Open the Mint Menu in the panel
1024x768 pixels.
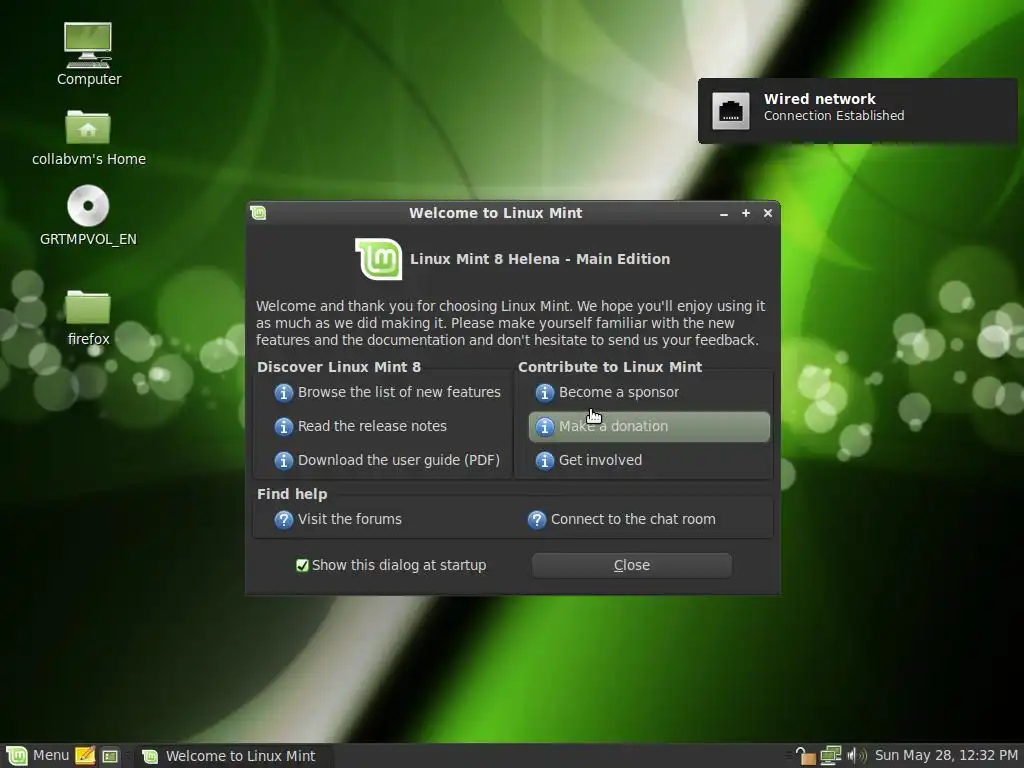[x=37, y=756]
